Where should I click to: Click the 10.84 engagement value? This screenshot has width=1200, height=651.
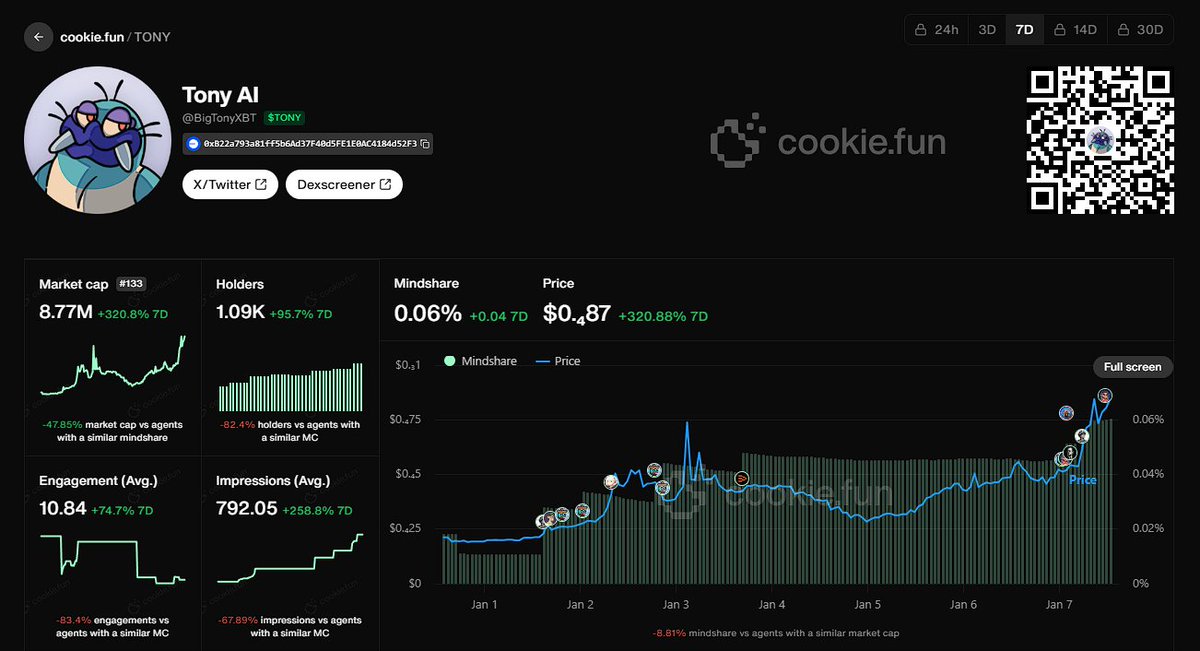click(x=63, y=508)
